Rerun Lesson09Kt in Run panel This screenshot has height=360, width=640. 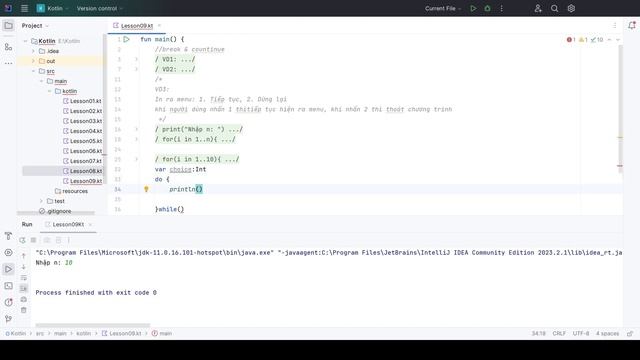(x=22, y=240)
